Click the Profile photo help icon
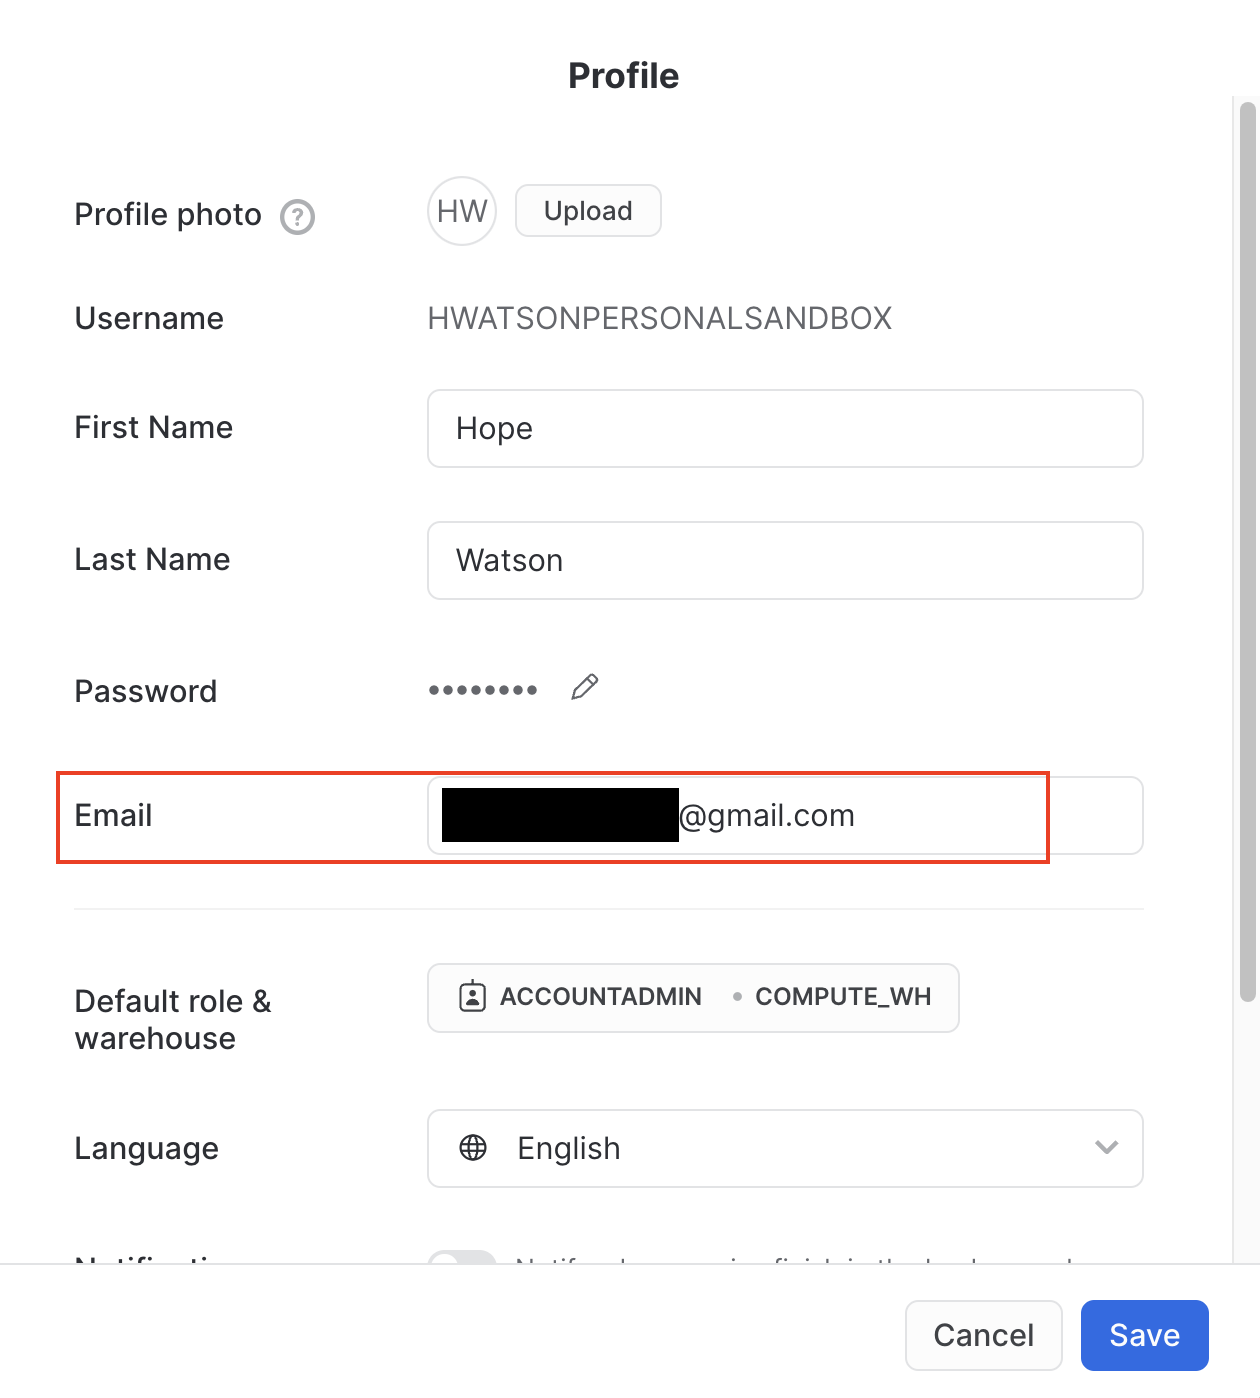This screenshot has width=1260, height=1398. 296,216
